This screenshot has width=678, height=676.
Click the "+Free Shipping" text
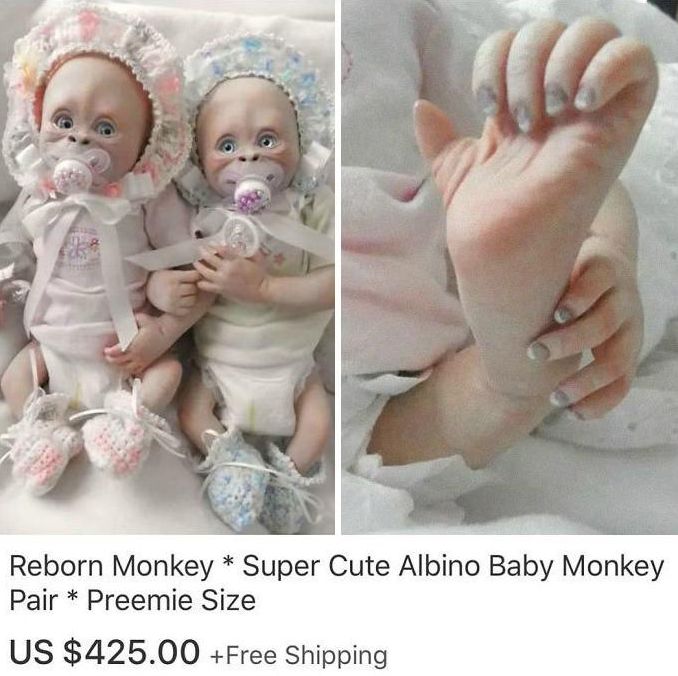tap(299, 655)
